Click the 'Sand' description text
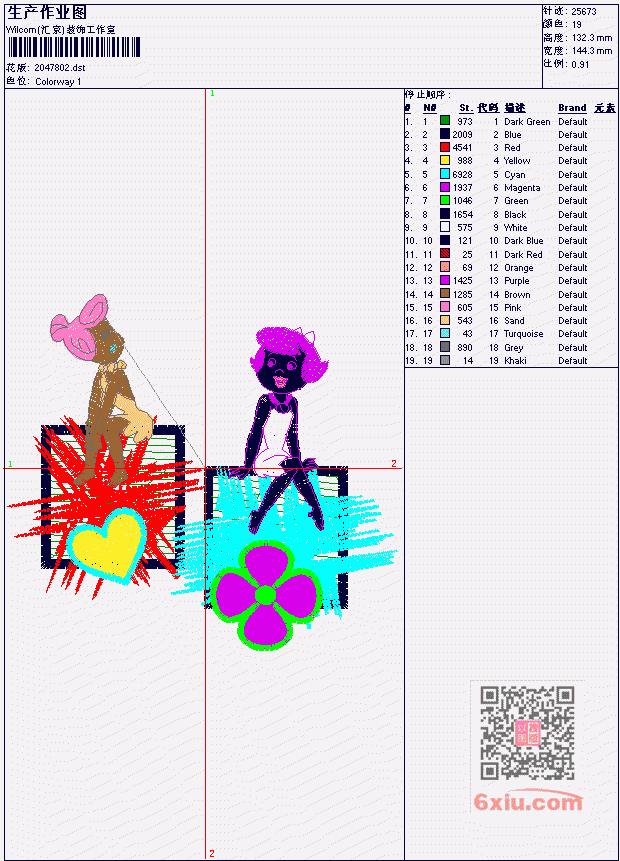Viewport: 620px width, 861px height. tap(515, 320)
